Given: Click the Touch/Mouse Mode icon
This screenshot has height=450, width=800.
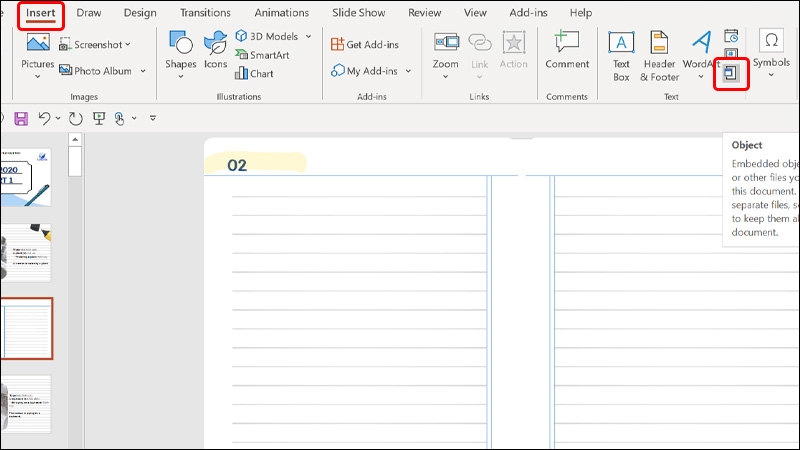Looking at the screenshot, I should (119, 118).
